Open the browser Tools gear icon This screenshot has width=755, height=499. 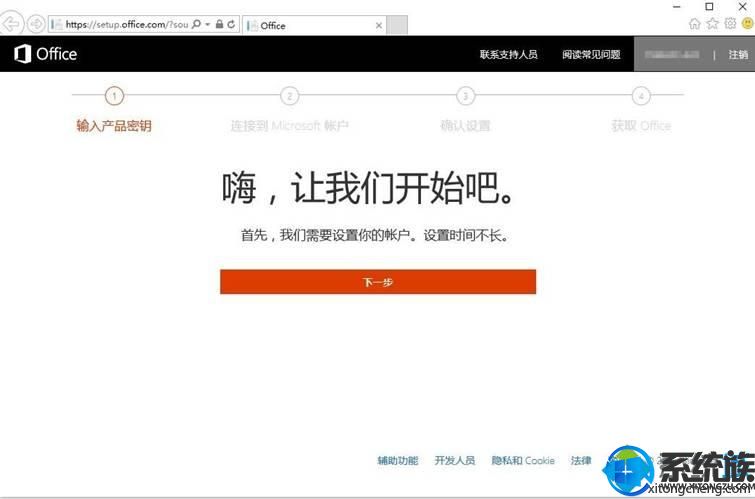(730, 24)
